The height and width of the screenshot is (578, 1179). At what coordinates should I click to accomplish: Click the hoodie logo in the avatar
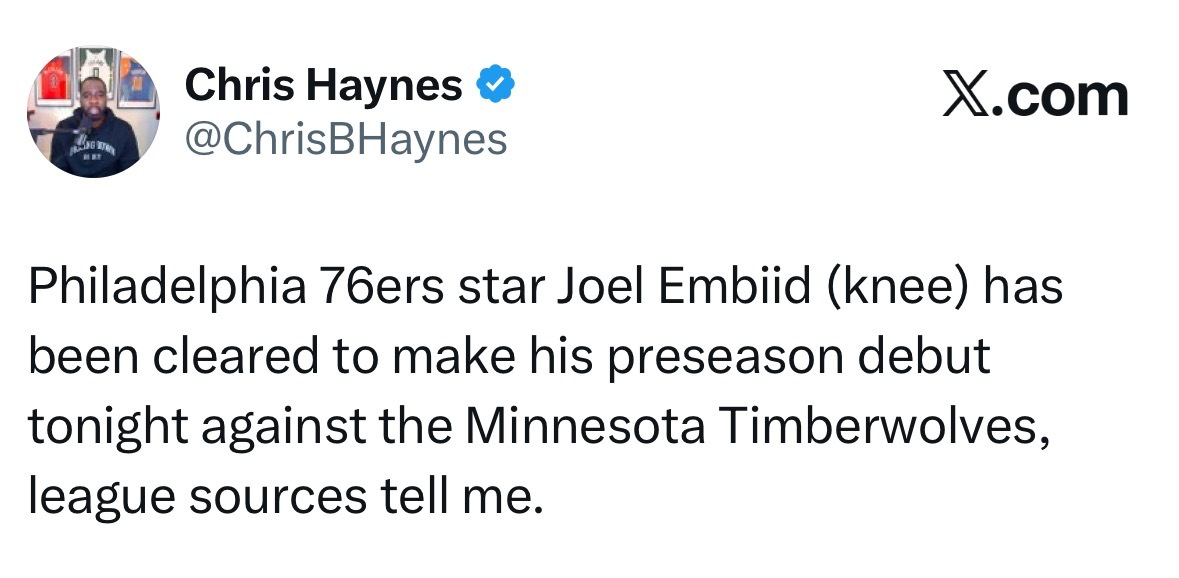point(93,147)
